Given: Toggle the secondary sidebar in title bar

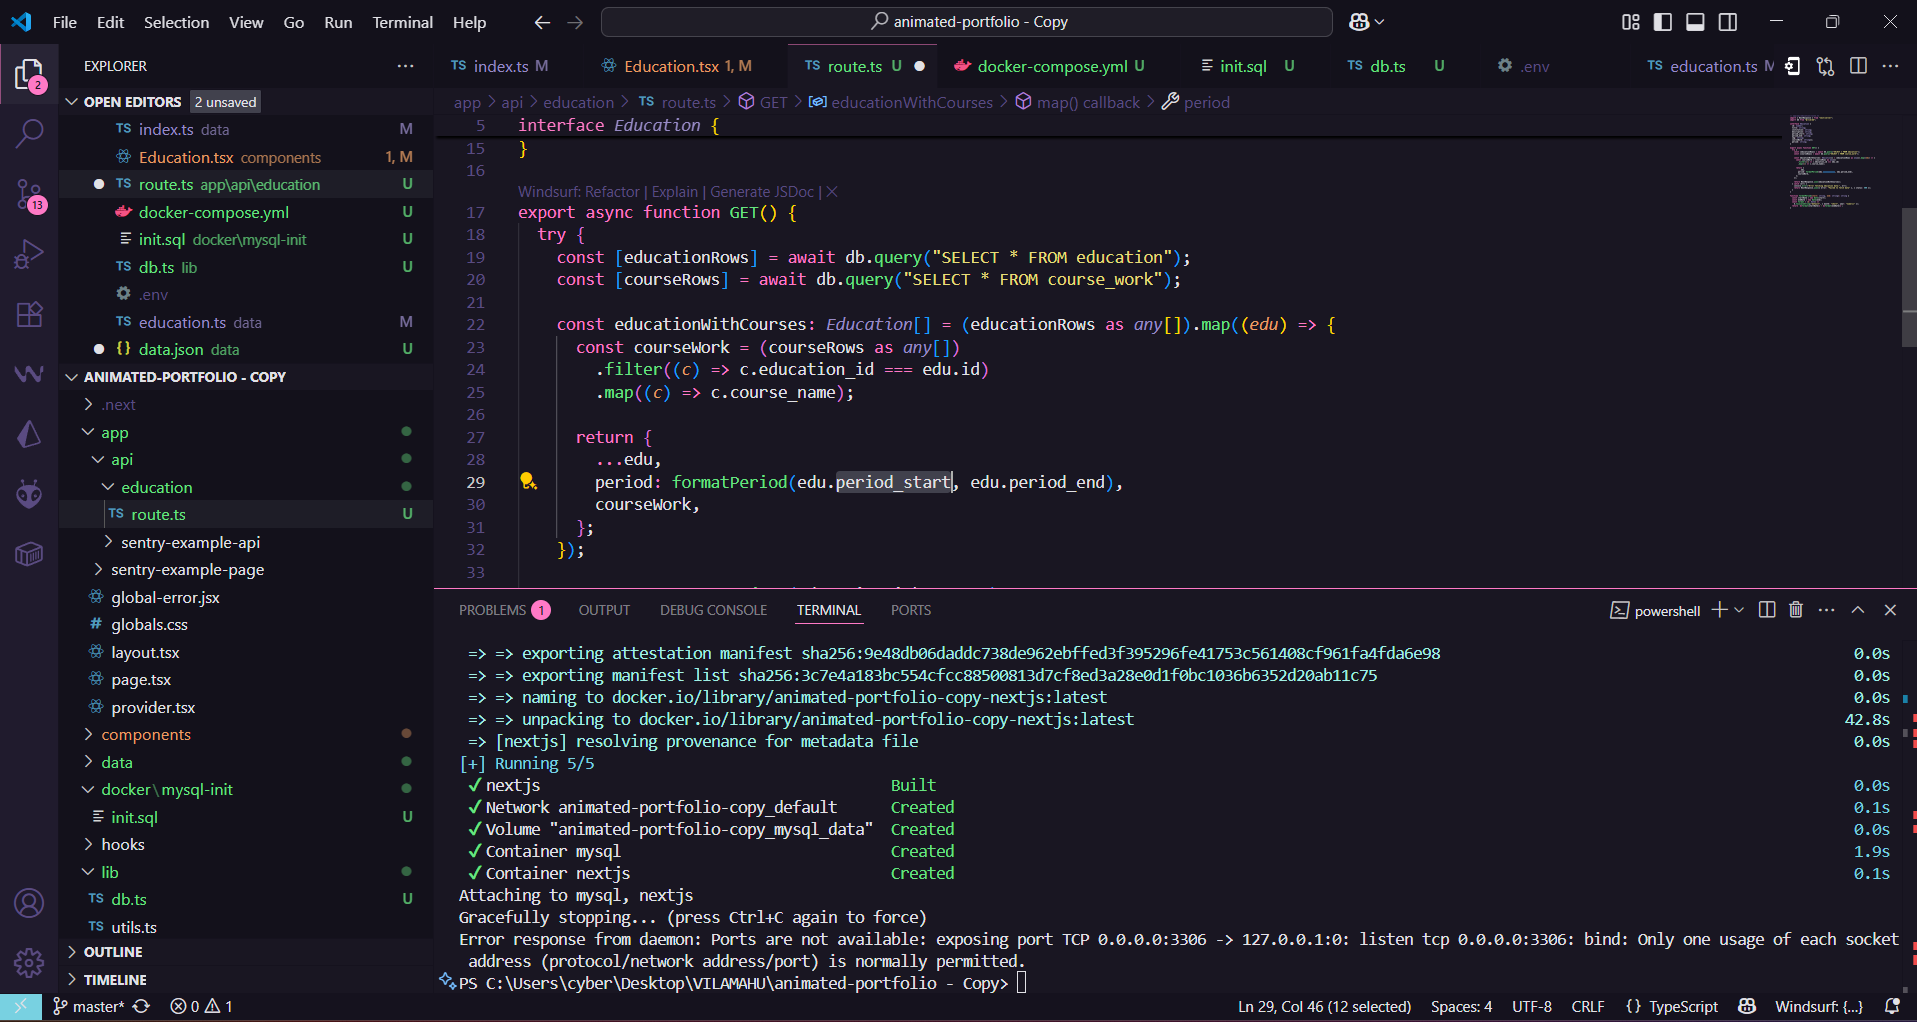Looking at the screenshot, I should 1728,21.
